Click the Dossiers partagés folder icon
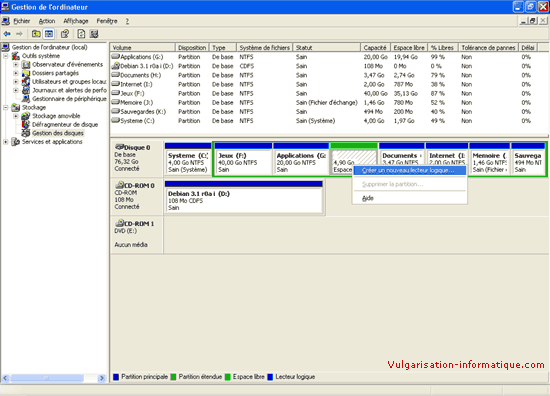Viewport: 550px width, 396px height. click(x=26, y=73)
